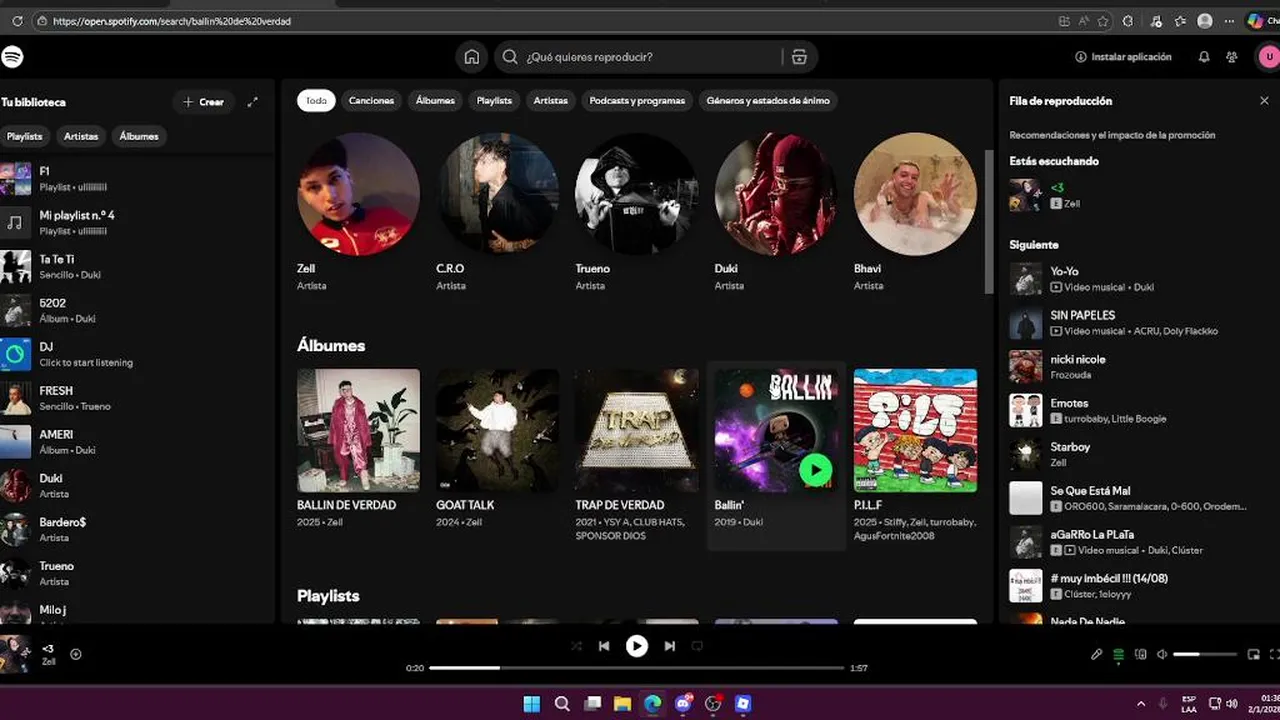The image size is (1280, 720).
Task: Click the Crear button in library
Action: [203, 102]
